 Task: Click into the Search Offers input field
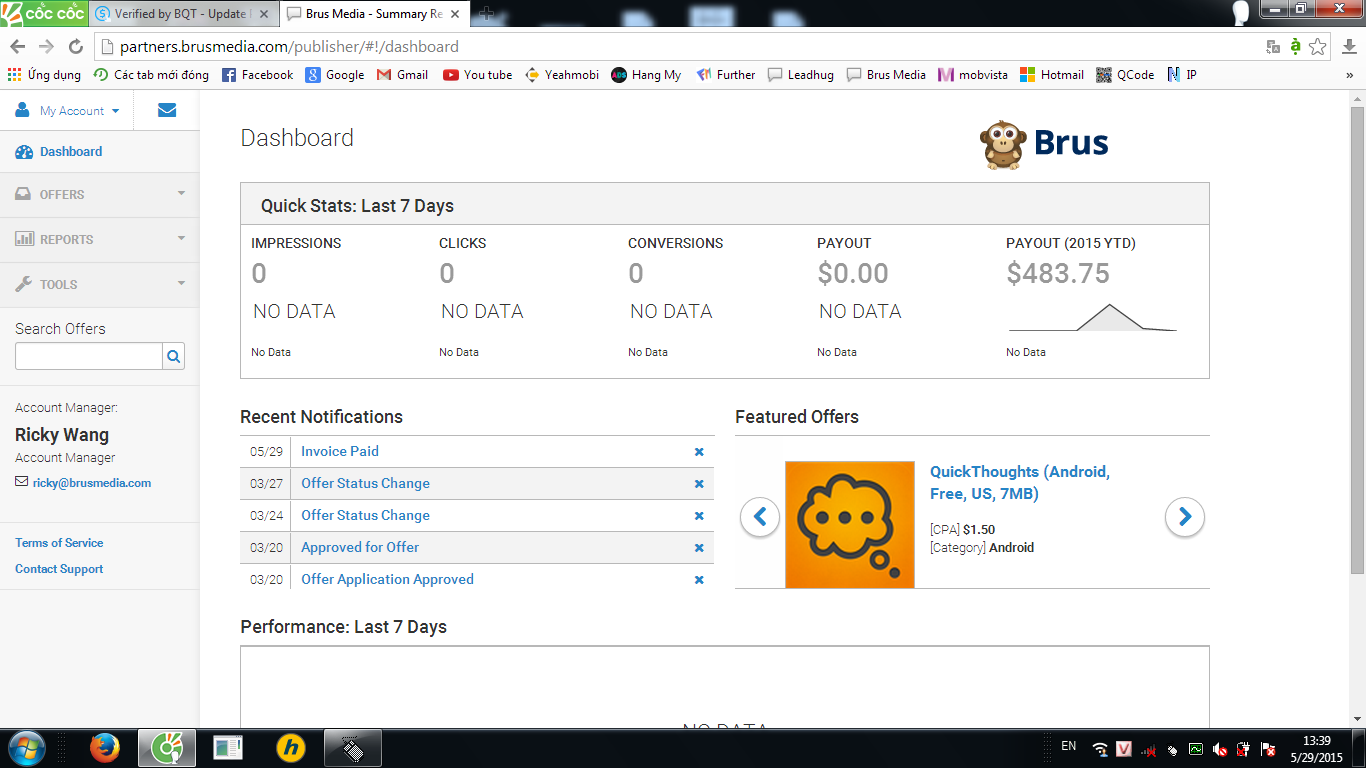[x=89, y=356]
